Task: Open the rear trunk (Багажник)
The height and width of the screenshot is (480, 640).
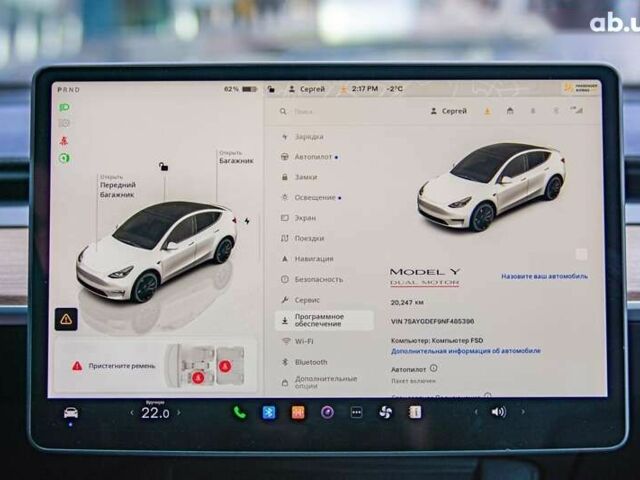Action: tap(236, 158)
